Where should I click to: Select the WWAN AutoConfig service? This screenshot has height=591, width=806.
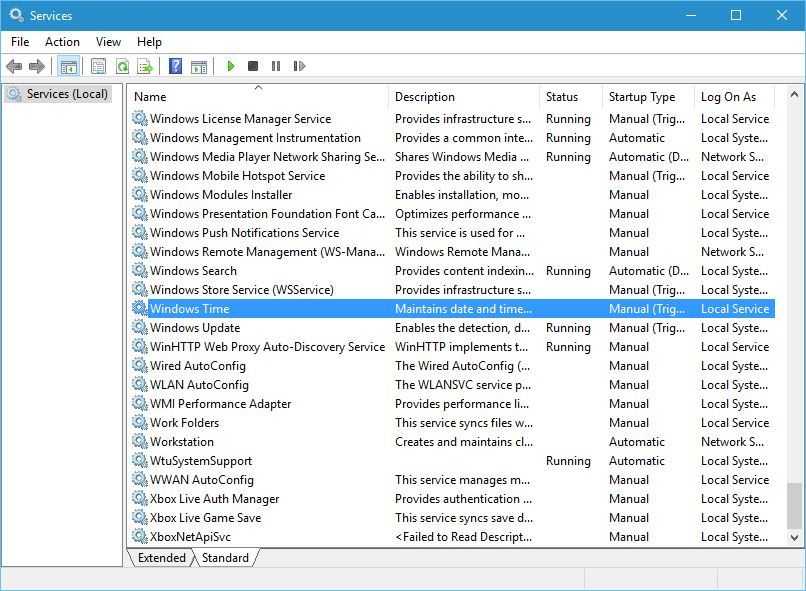(452, 480)
